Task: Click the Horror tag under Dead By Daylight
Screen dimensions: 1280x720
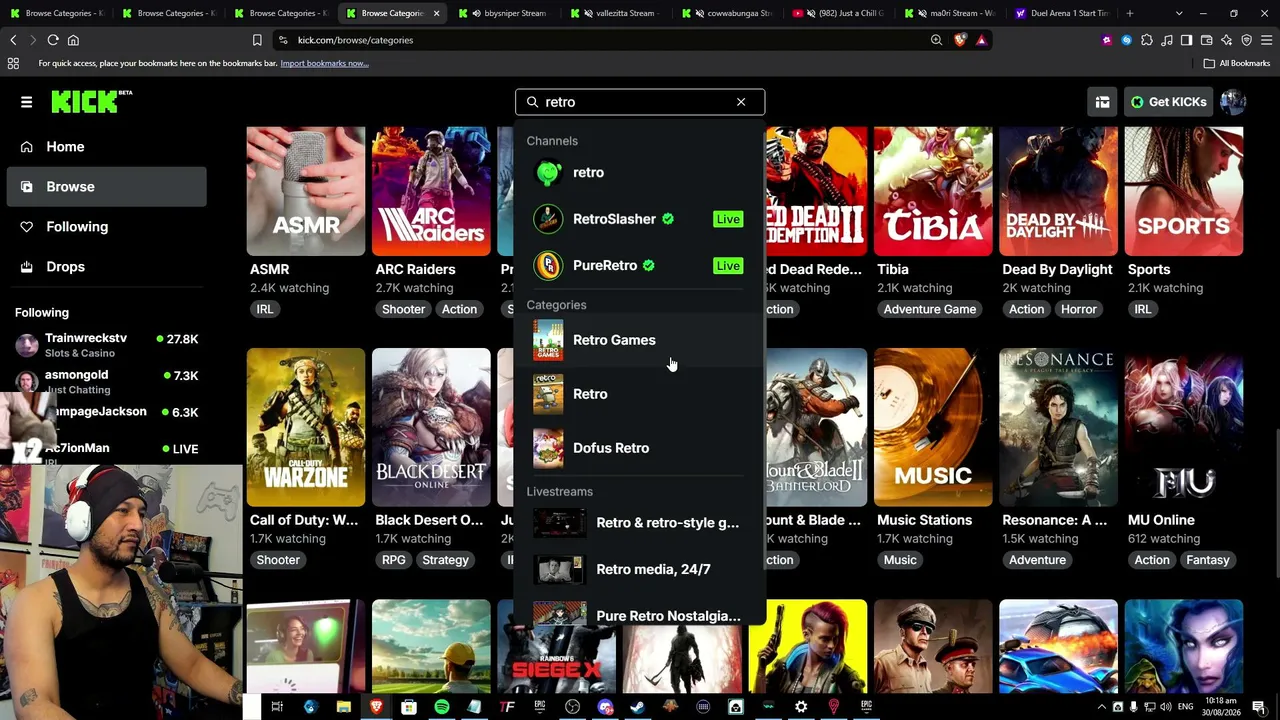Action: click(x=1079, y=309)
